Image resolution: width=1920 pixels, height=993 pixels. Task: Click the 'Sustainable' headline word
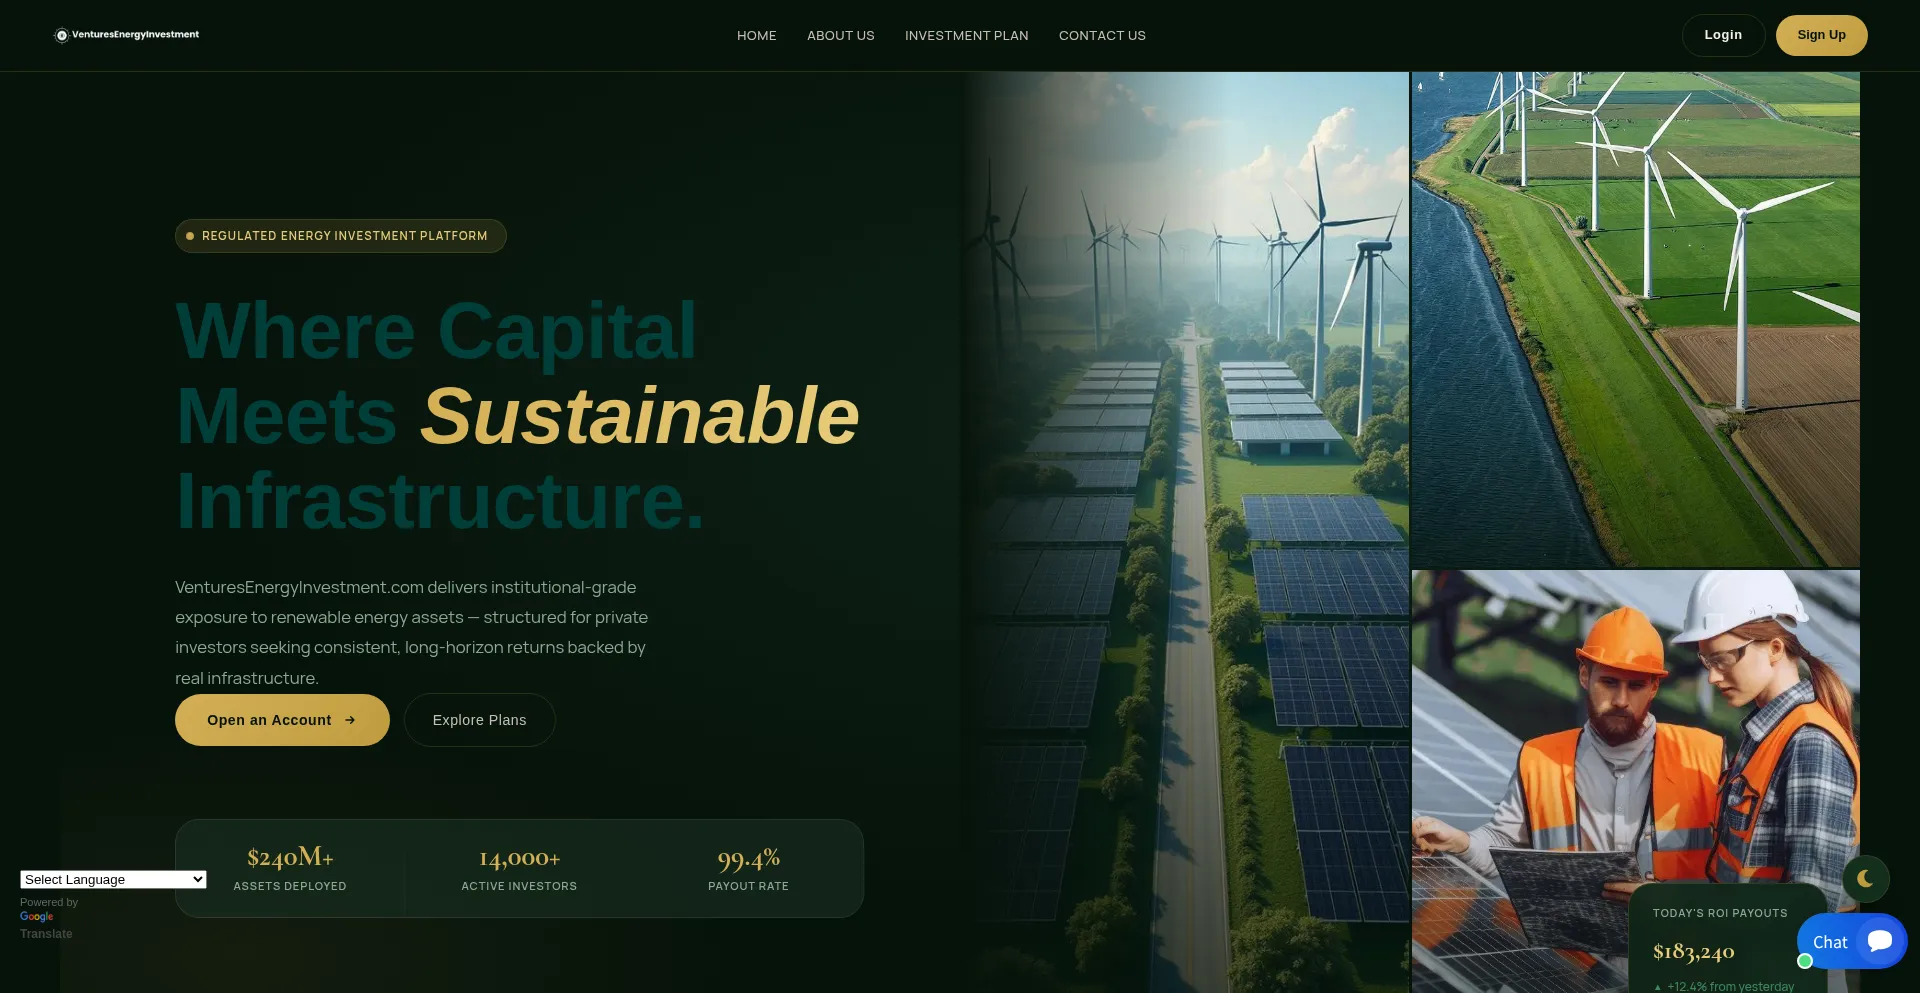pos(639,416)
